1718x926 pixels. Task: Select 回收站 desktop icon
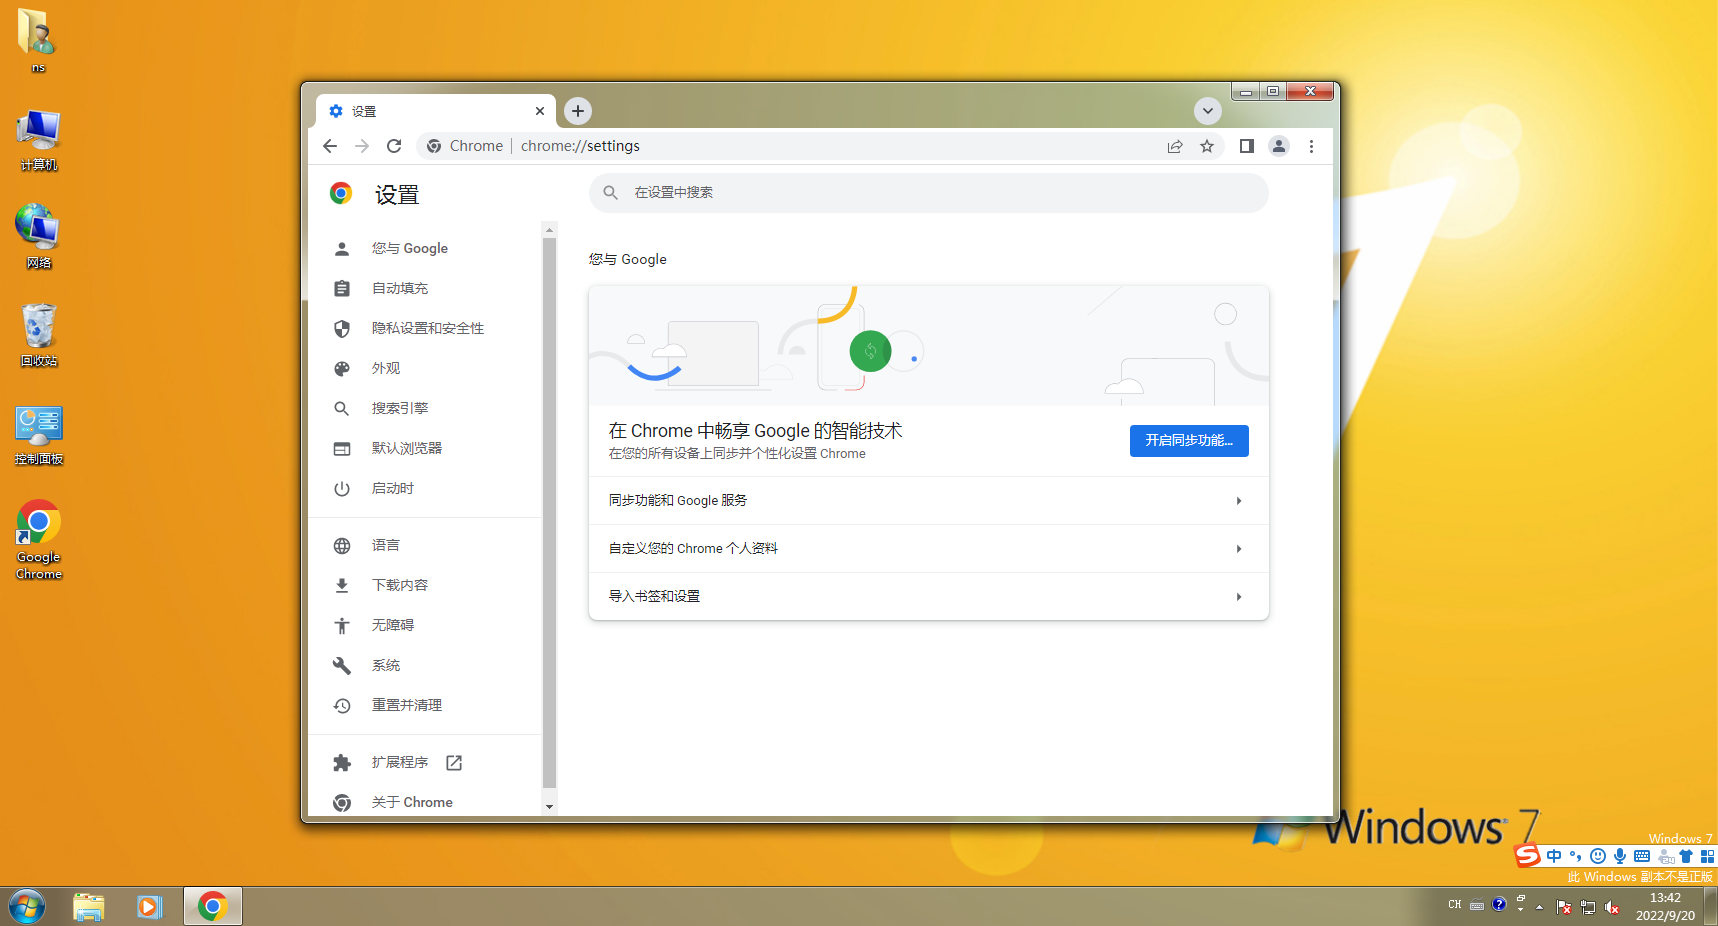coord(39,335)
